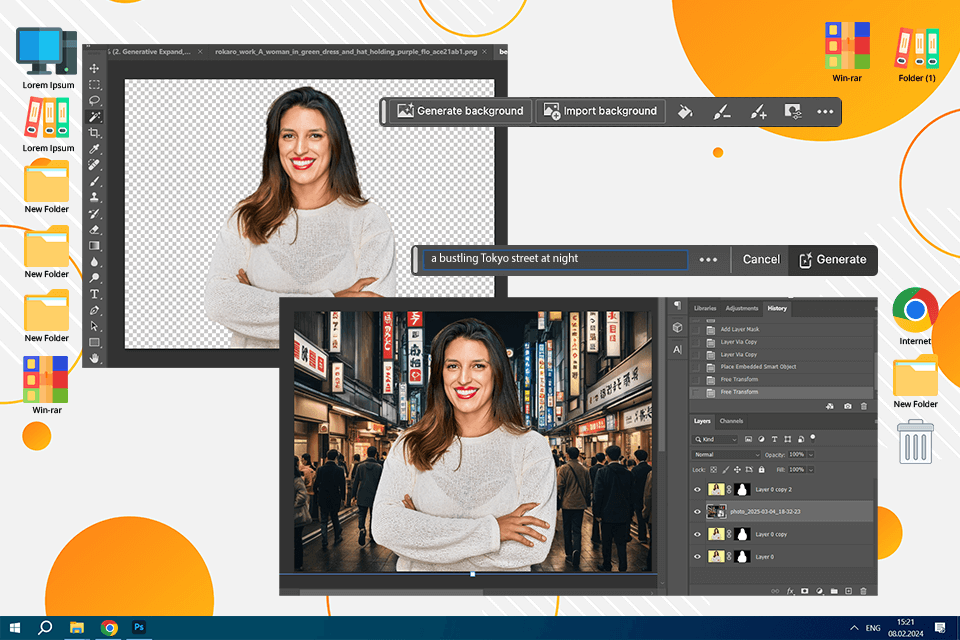Select the Layer 0 copy 2 mask thumbnail

tap(743, 489)
